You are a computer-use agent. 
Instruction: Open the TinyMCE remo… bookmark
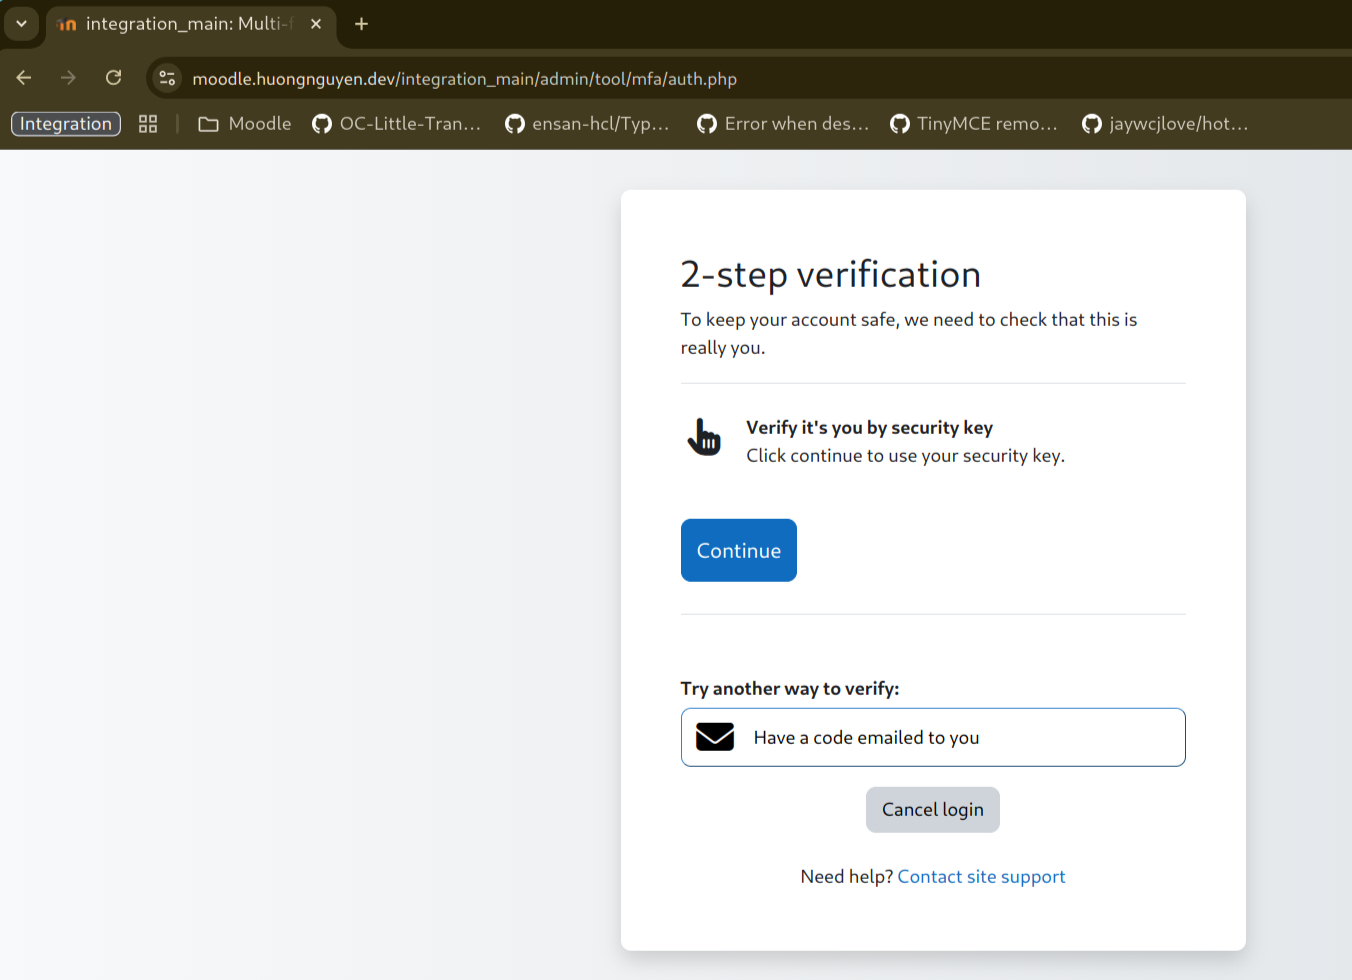click(x=974, y=124)
